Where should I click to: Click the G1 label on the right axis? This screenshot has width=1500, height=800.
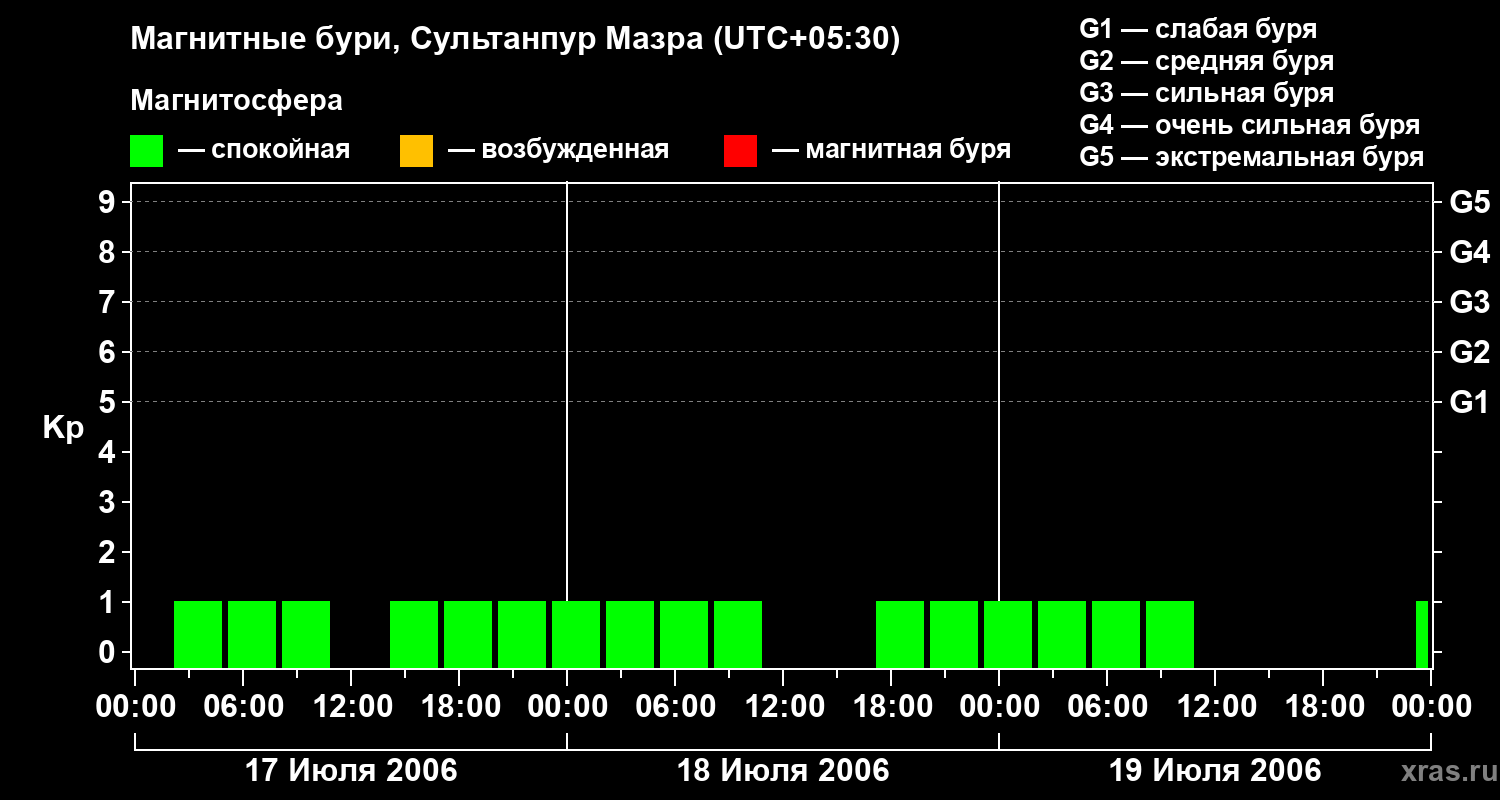[x=1470, y=402]
